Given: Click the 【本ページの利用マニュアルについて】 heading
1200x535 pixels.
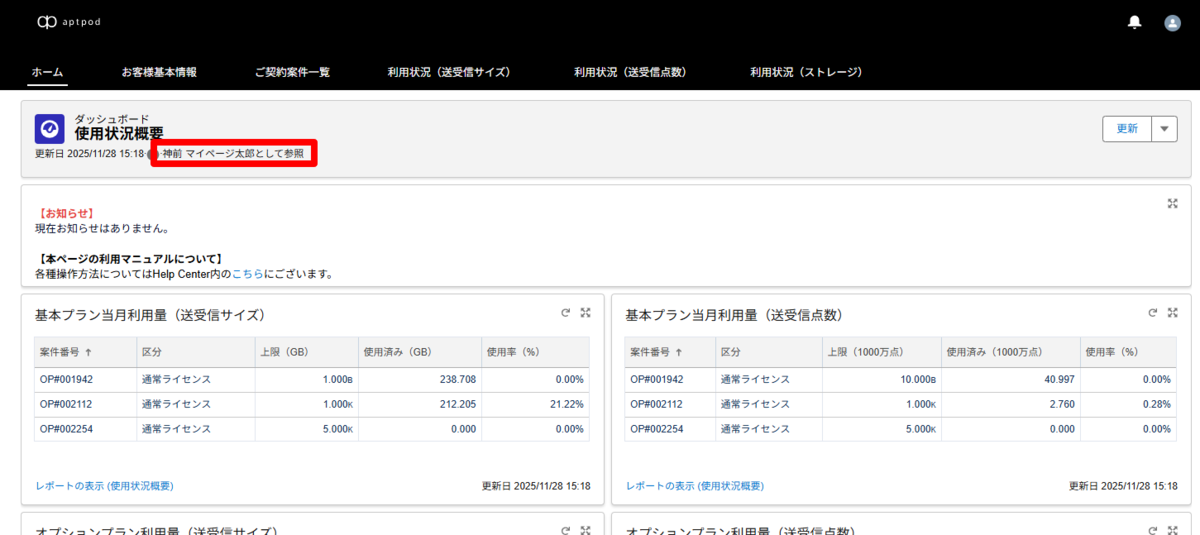Looking at the screenshot, I should point(129,259).
